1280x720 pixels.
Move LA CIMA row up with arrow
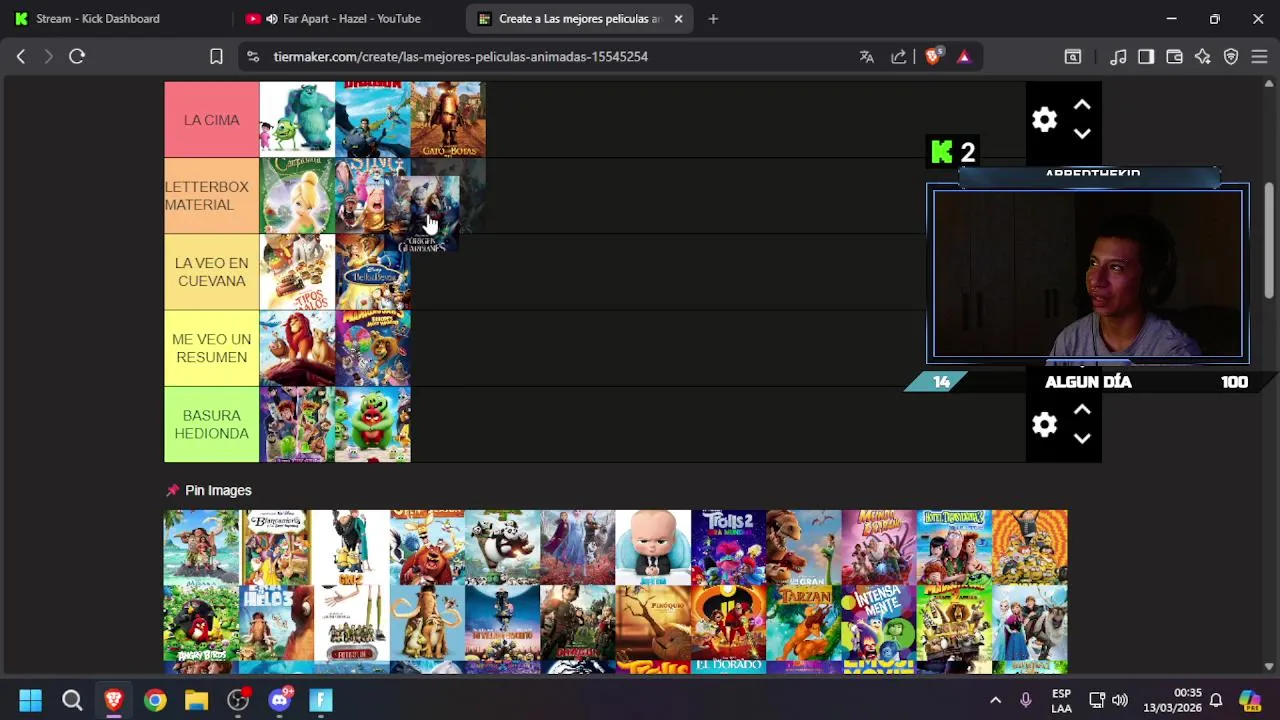tap(1082, 105)
